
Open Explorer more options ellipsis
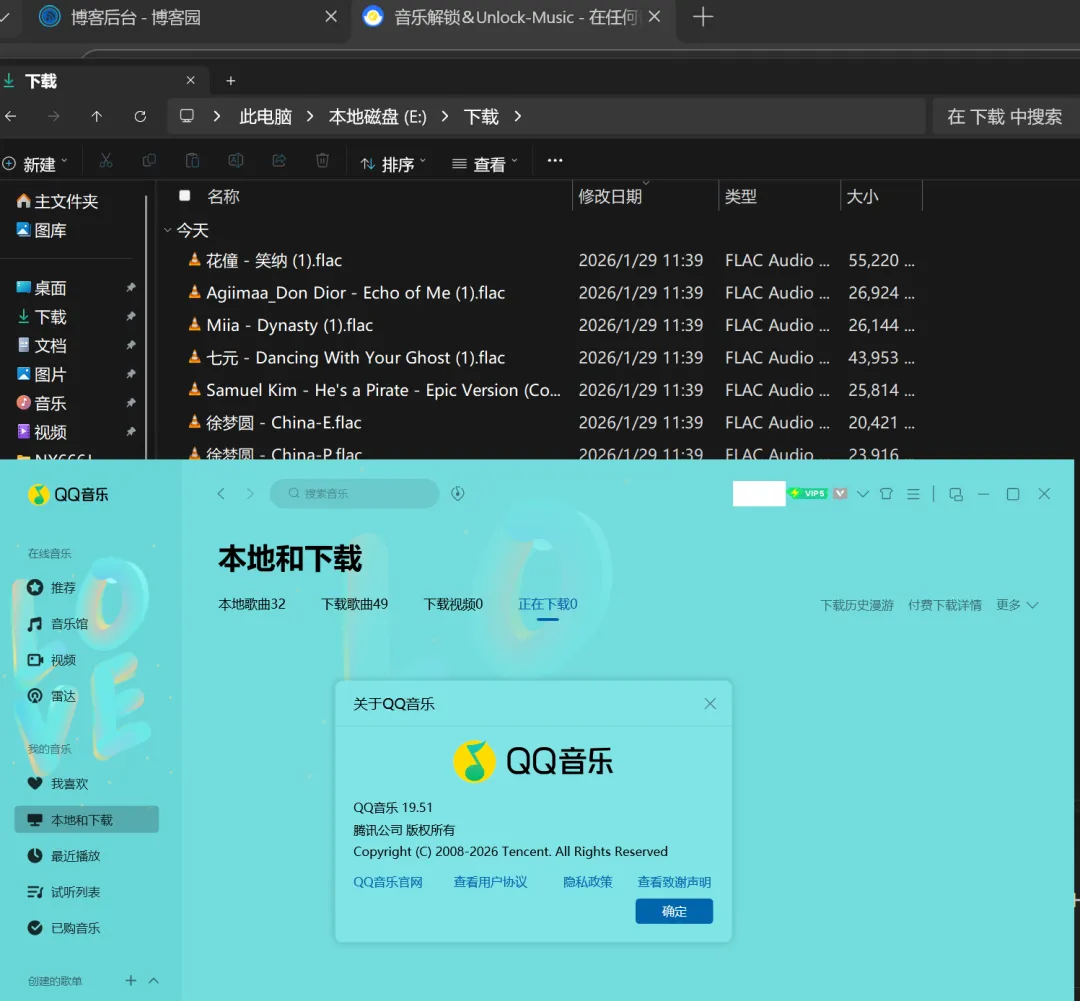(x=554, y=161)
